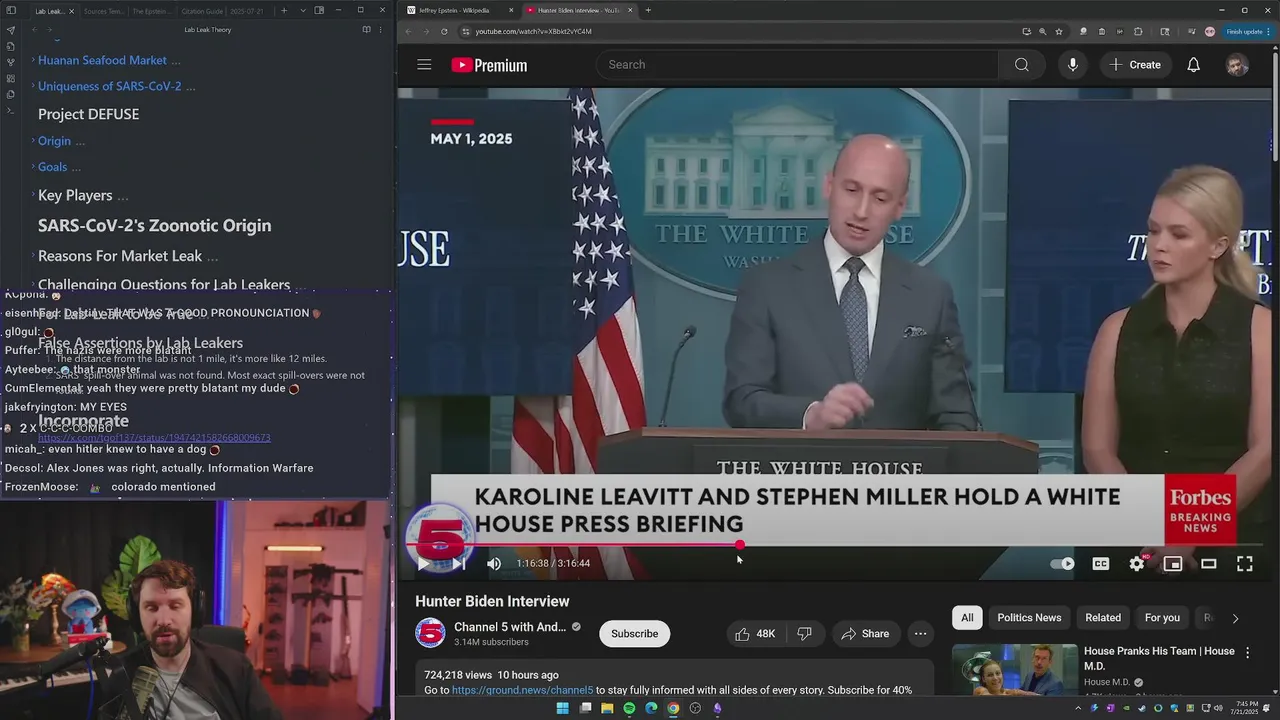Expand the Huanan Seafood Market heading
This screenshot has width=1280, height=720.
click(33, 60)
